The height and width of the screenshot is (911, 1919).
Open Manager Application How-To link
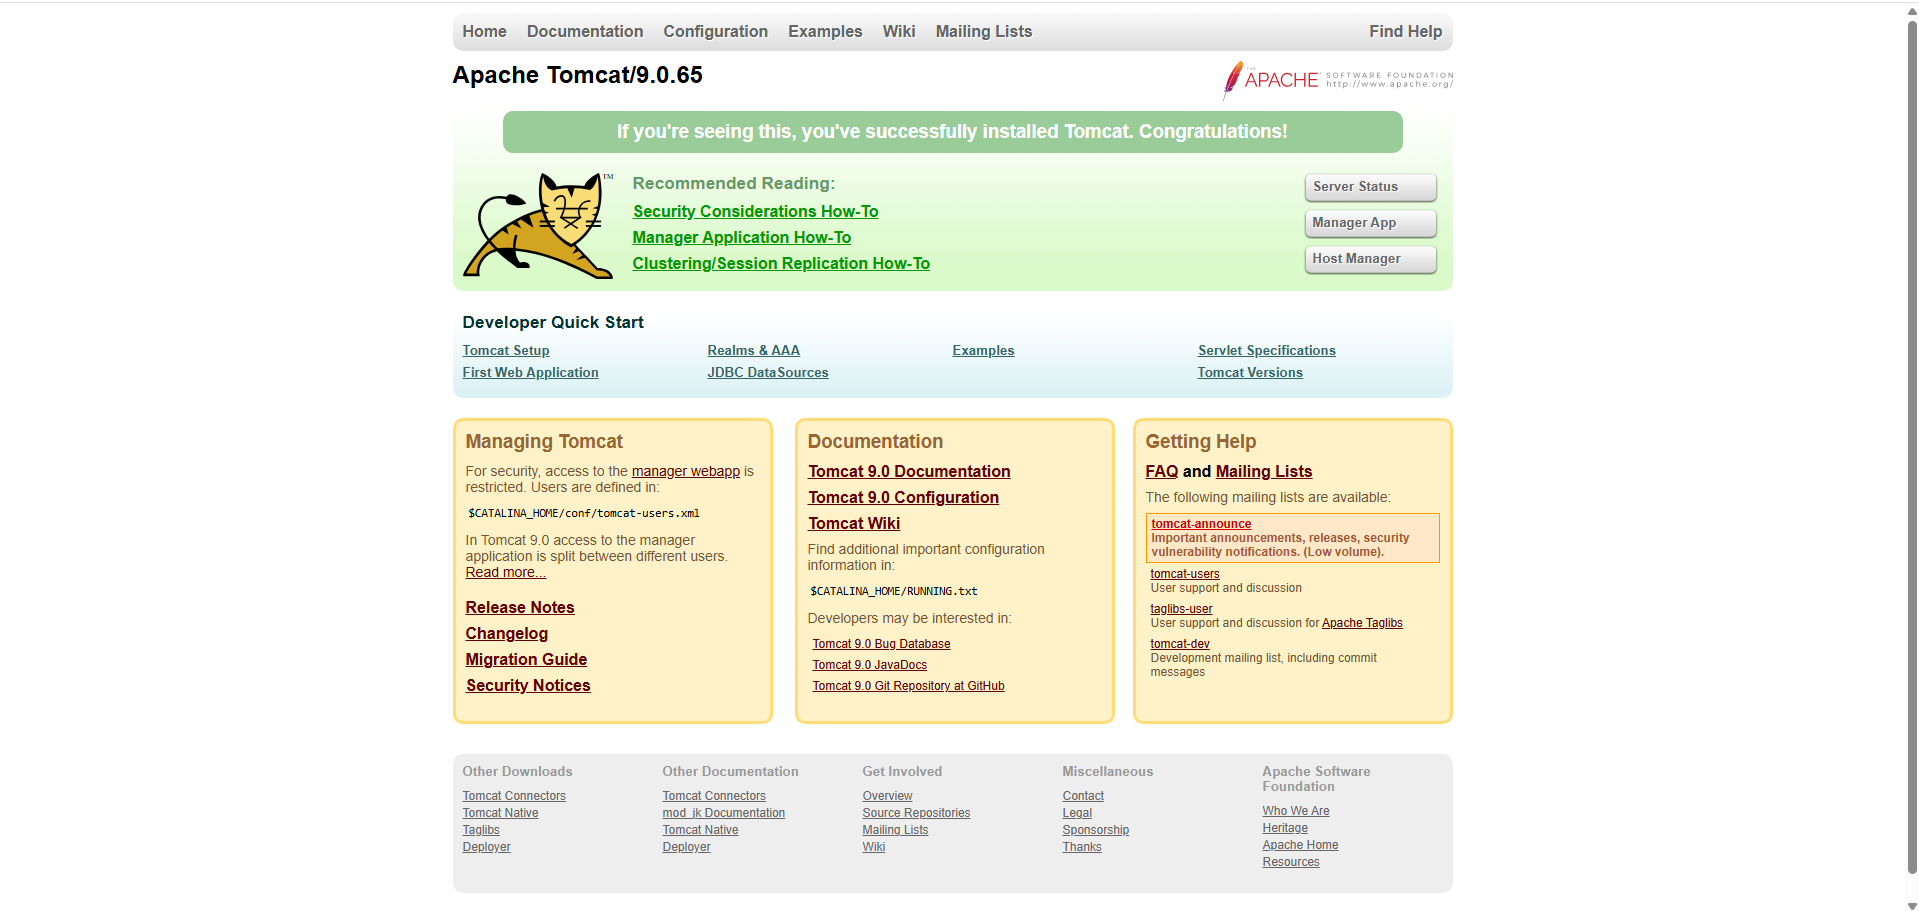[x=742, y=238]
